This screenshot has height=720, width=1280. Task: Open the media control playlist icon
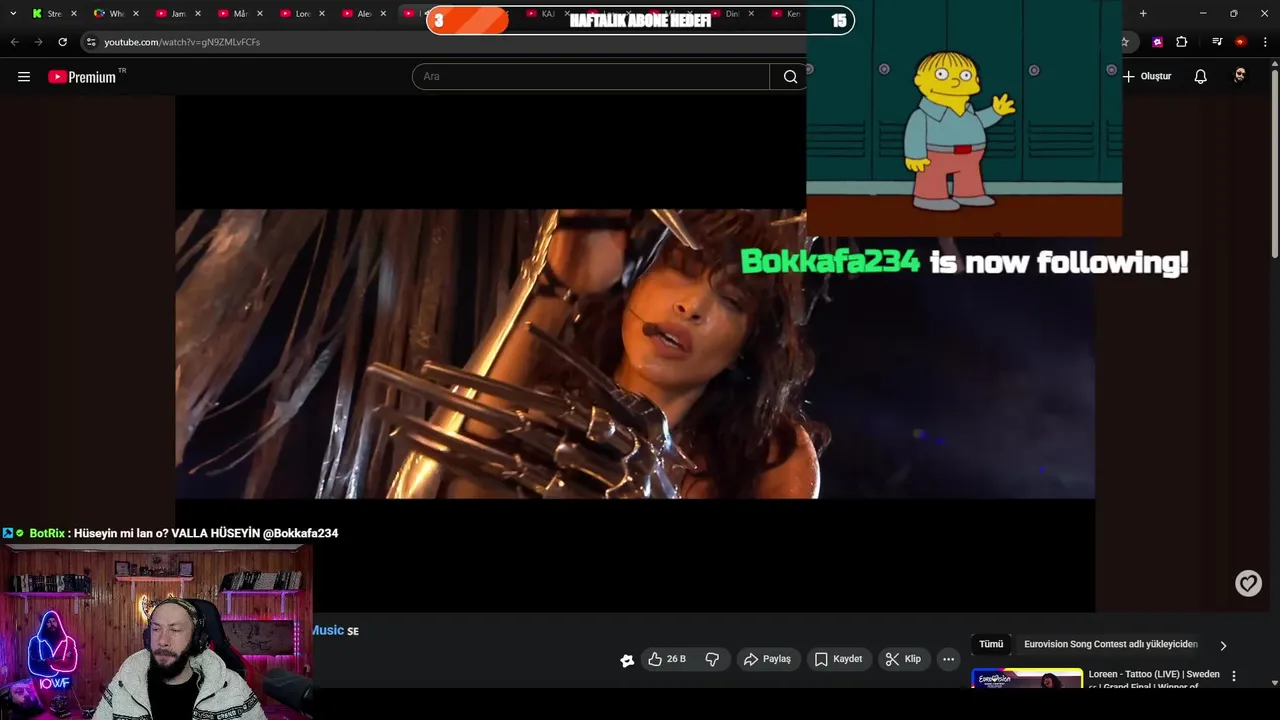1216,42
